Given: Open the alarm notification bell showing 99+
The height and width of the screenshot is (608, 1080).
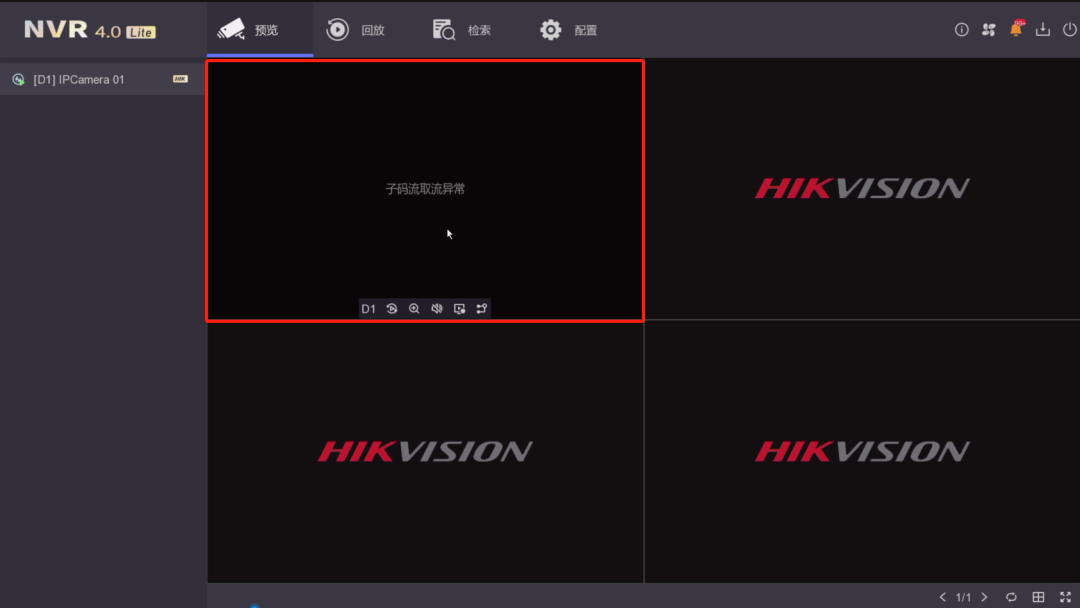Looking at the screenshot, I should click(1016, 29).
